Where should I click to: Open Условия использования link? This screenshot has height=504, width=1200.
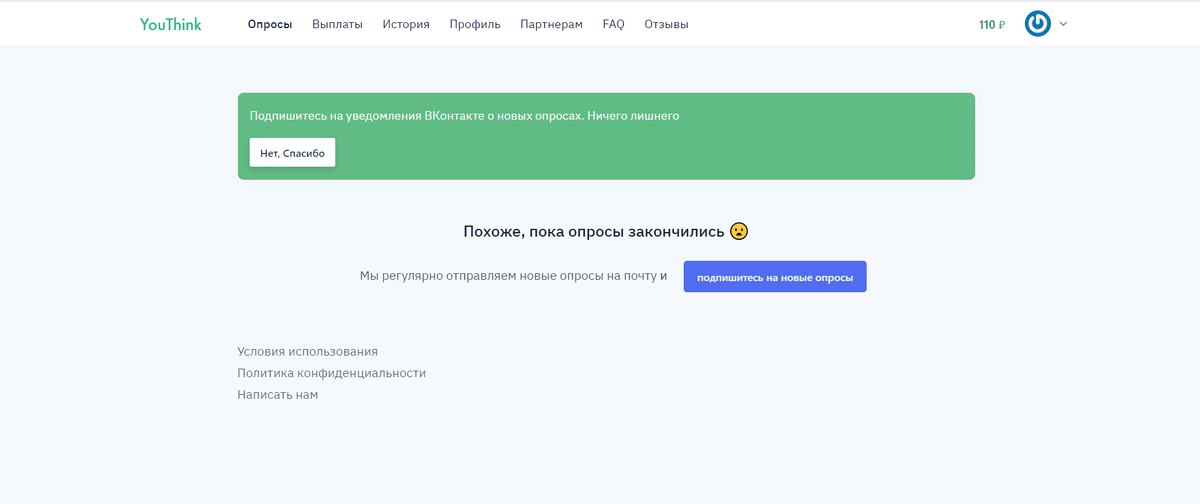307,351
